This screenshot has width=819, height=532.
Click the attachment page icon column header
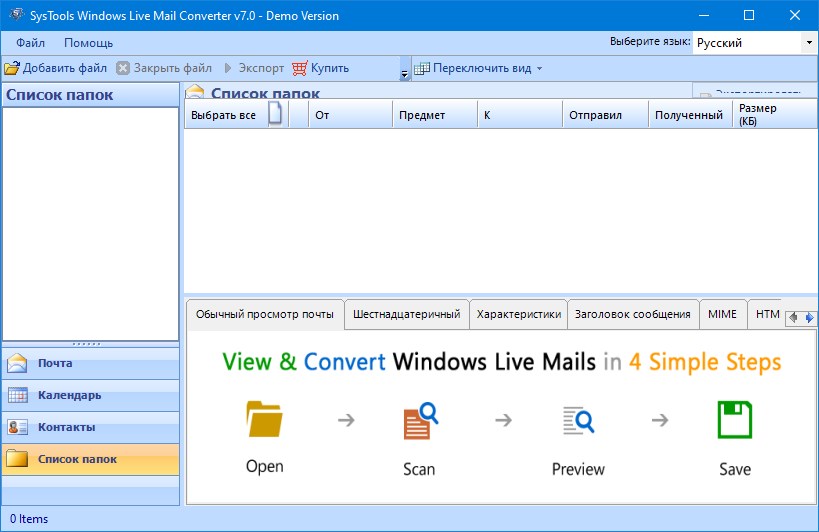275,113
